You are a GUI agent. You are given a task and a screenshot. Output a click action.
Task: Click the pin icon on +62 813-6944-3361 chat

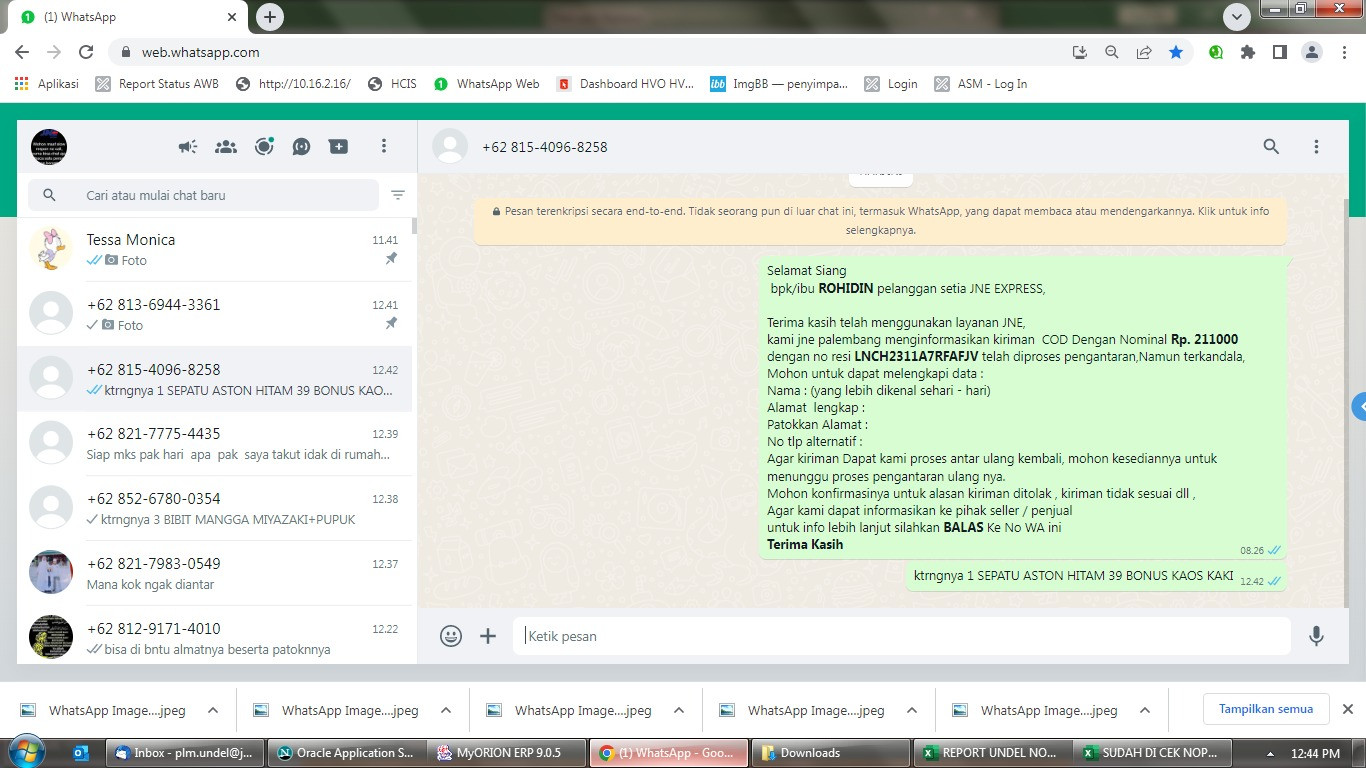391,324
